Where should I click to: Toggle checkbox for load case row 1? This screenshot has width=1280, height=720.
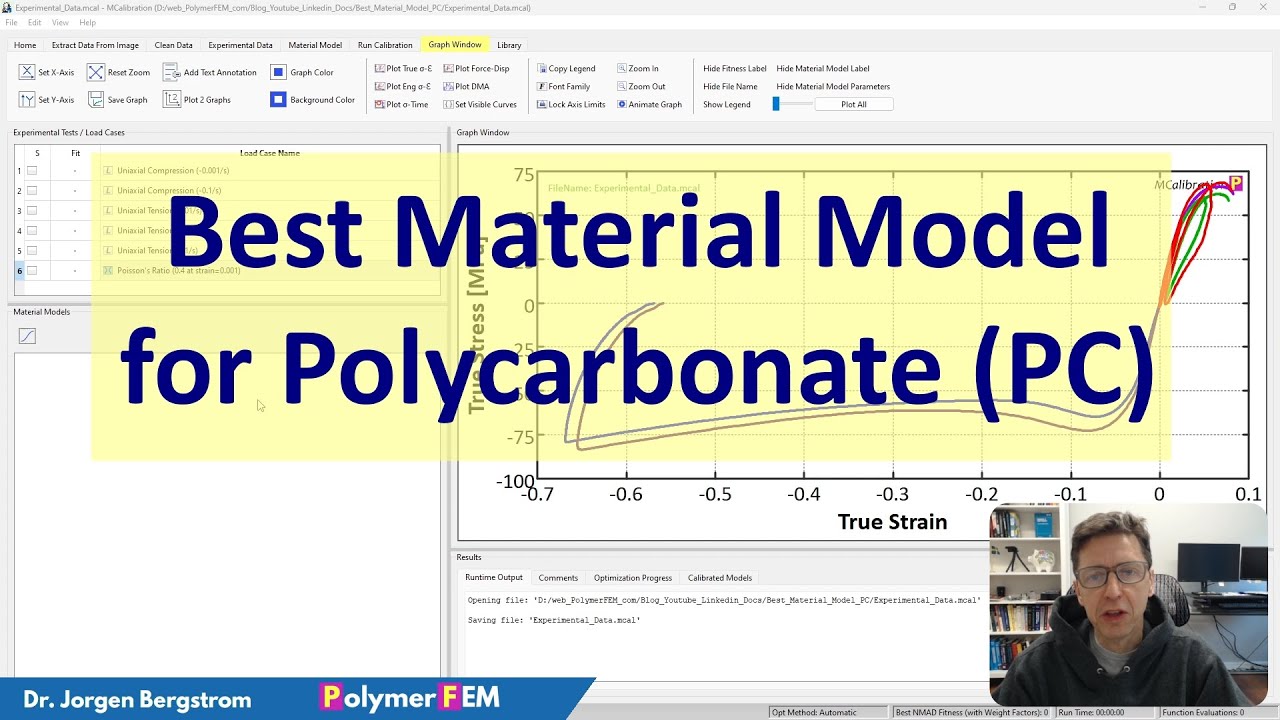[32, 170]
